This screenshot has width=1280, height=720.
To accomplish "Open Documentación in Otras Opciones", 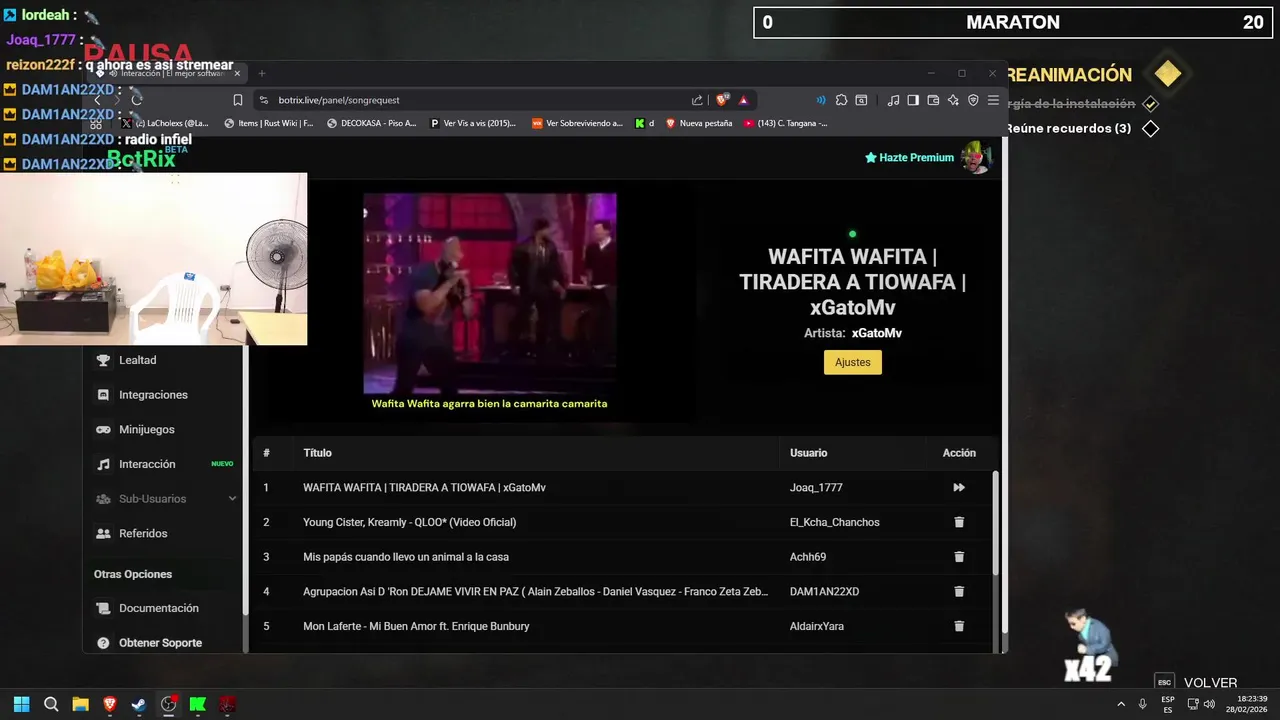I will point(158,608).
